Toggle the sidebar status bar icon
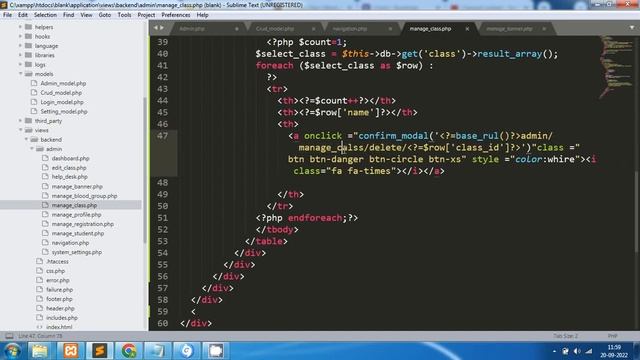Screen dimensions: 640x360 click(x=9, y=336)
